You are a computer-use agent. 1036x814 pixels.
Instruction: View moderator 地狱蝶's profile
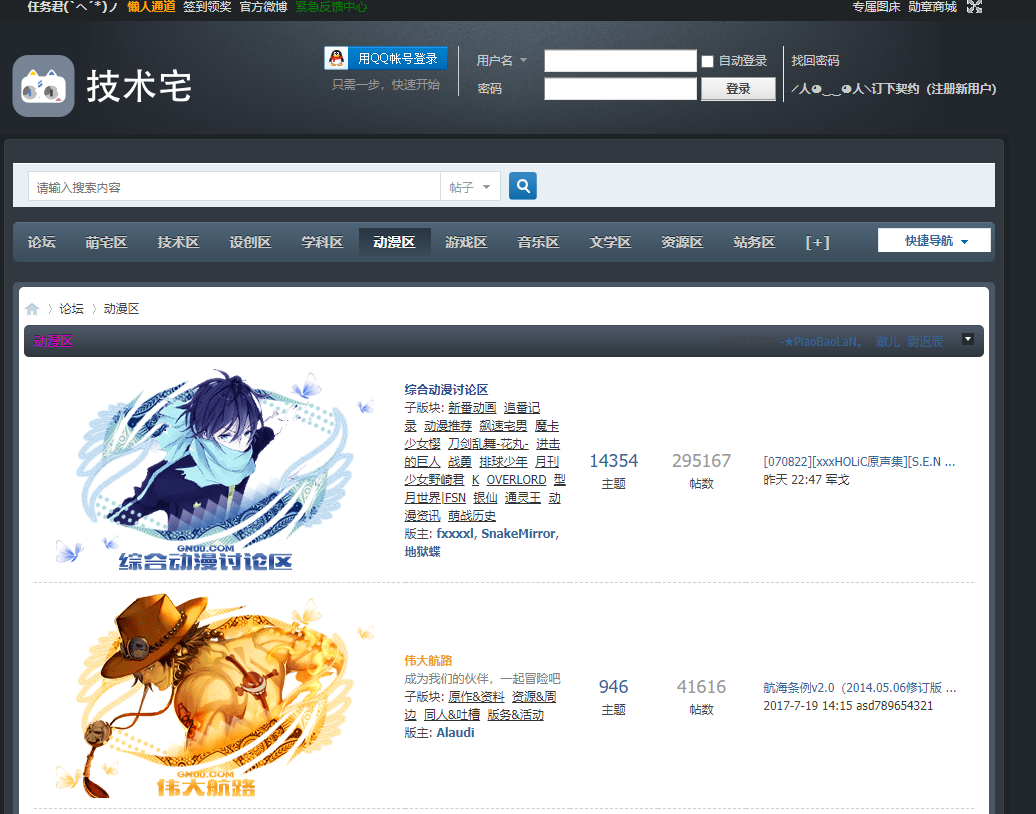click(422, 551)
